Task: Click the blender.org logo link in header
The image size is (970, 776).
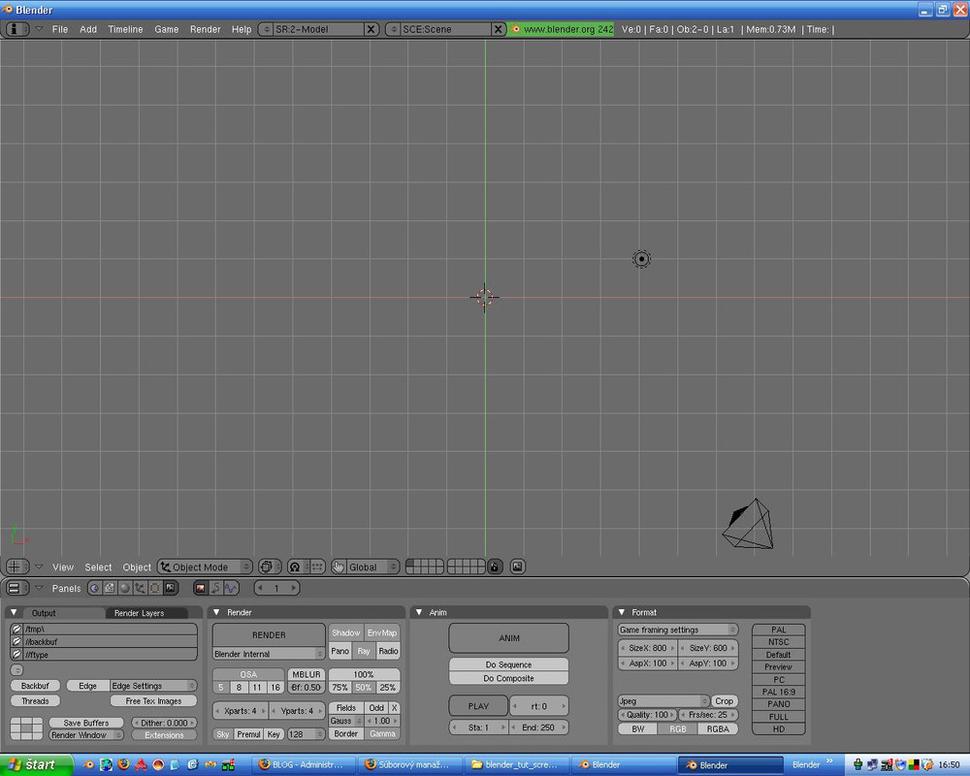Action: [x=562, y=29]
